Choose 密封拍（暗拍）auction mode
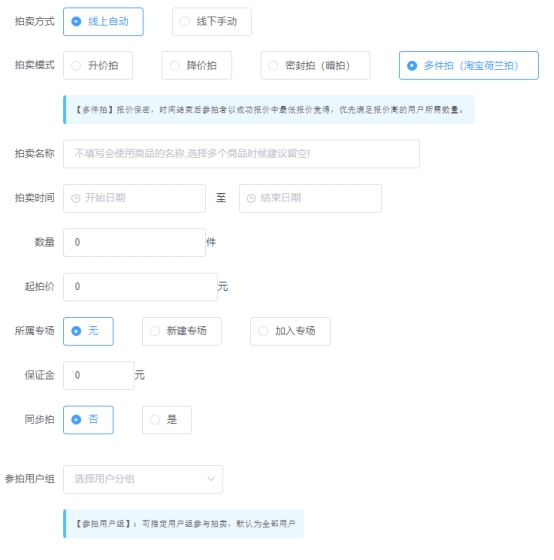554x560 pixels. tap(315, 66)
